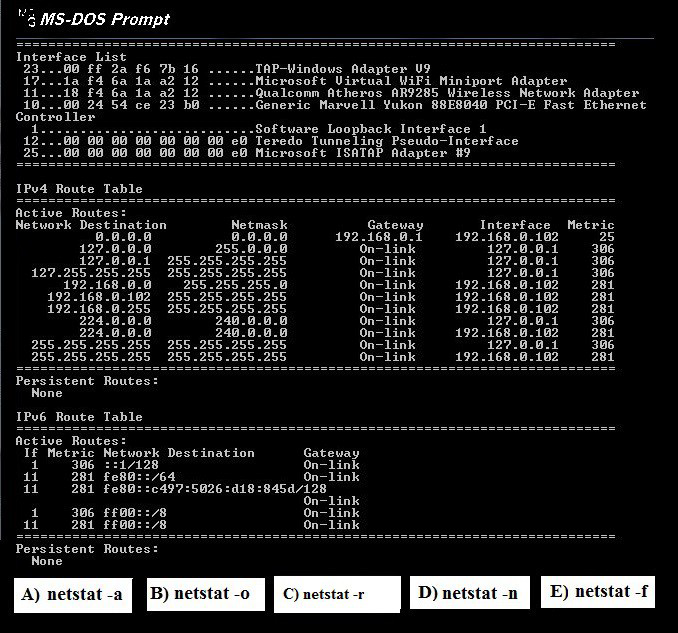Viewport: 678px width, 633px height.
Task: Click the 'IPv4 Route Table' heading
Action: 79,189
